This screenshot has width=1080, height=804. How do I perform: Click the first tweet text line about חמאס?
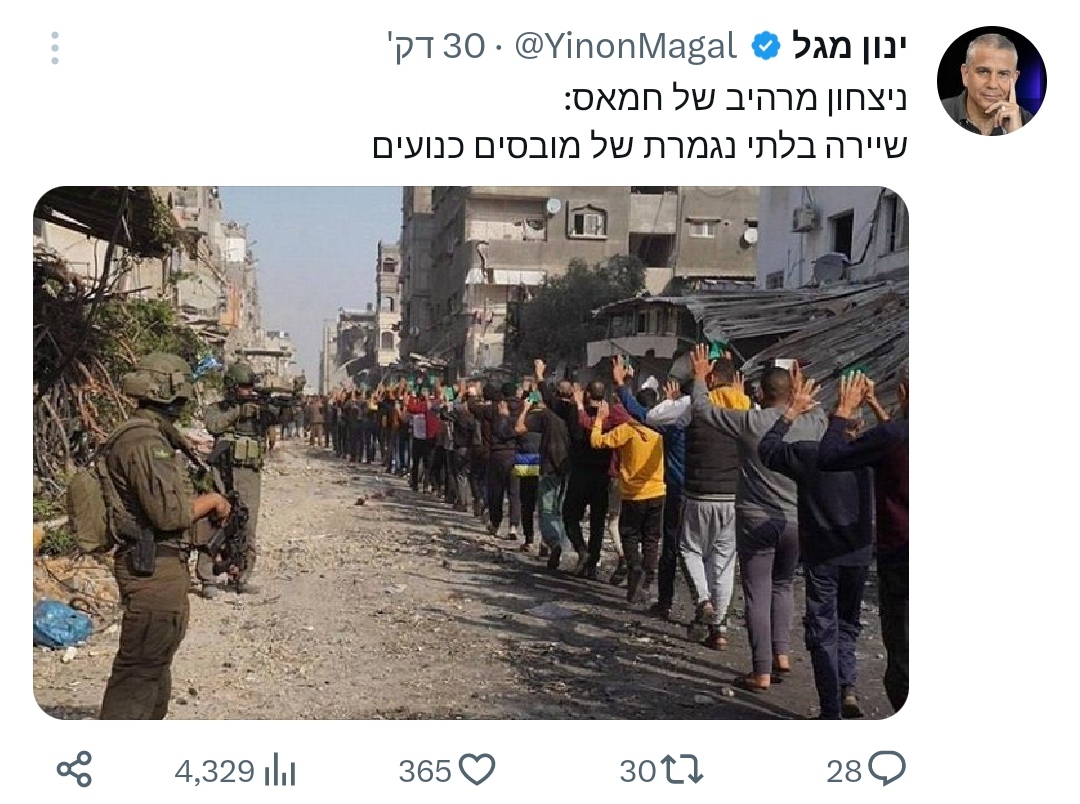(736, 99)
